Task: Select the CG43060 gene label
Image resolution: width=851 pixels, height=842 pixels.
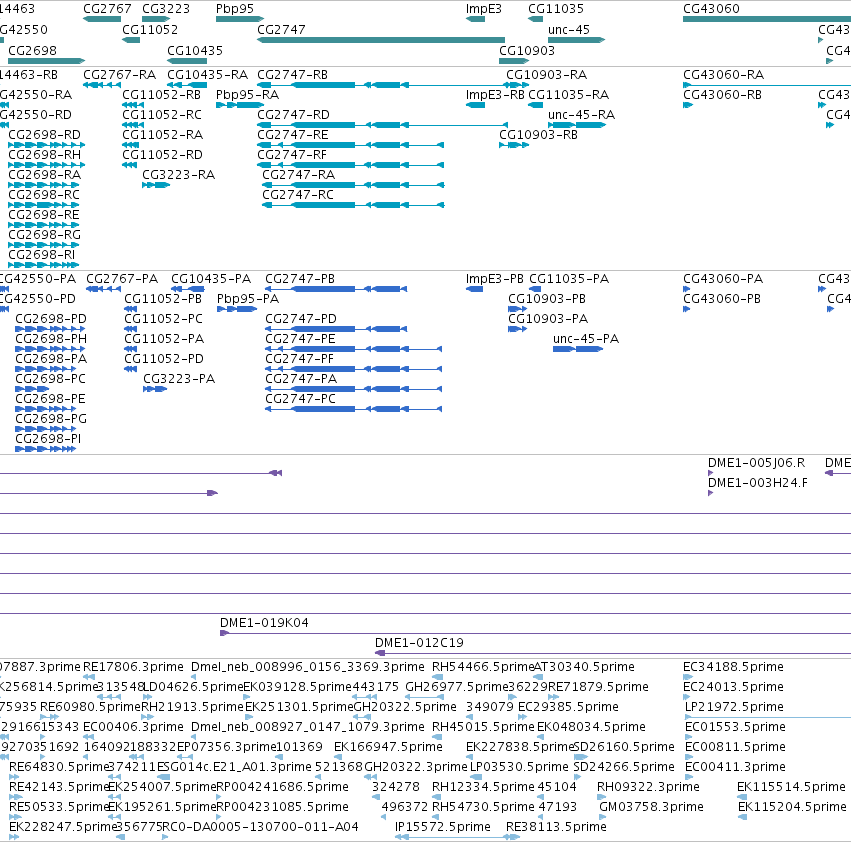Action: click(x=711, y=9)
